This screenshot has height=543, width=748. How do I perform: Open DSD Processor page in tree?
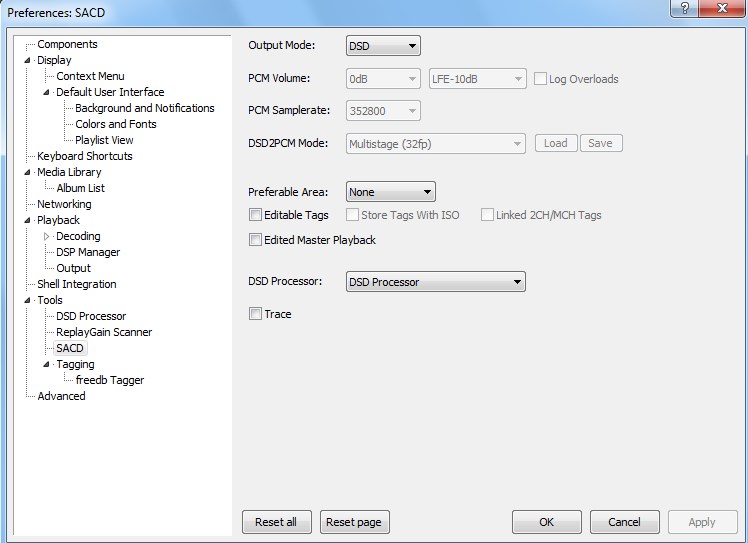91,316
